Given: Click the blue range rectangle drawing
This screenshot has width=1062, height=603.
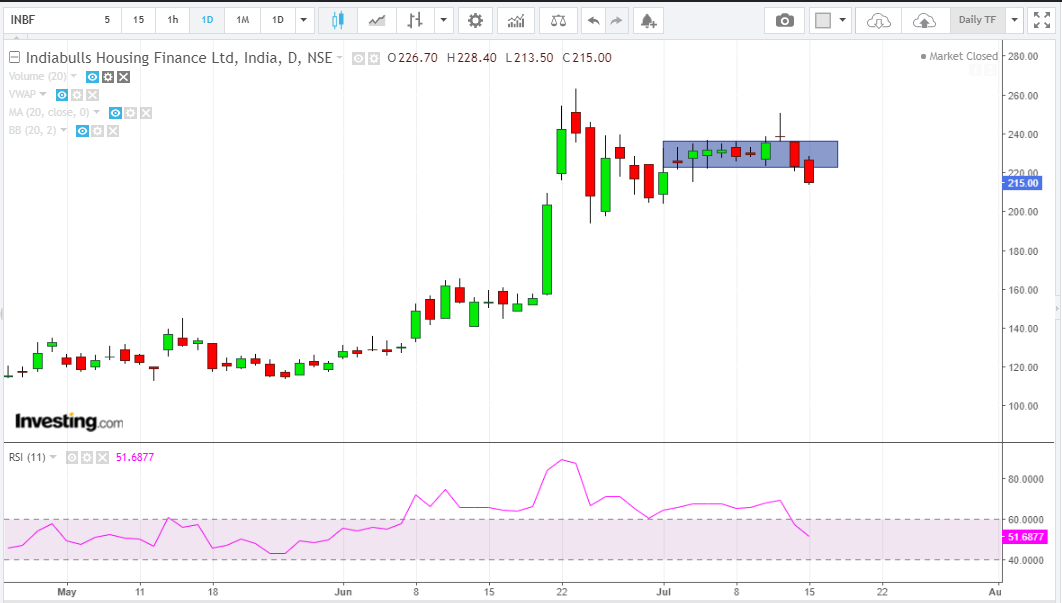Looking at the screenshot, I should pyautogui.click(x=750, y=154).
